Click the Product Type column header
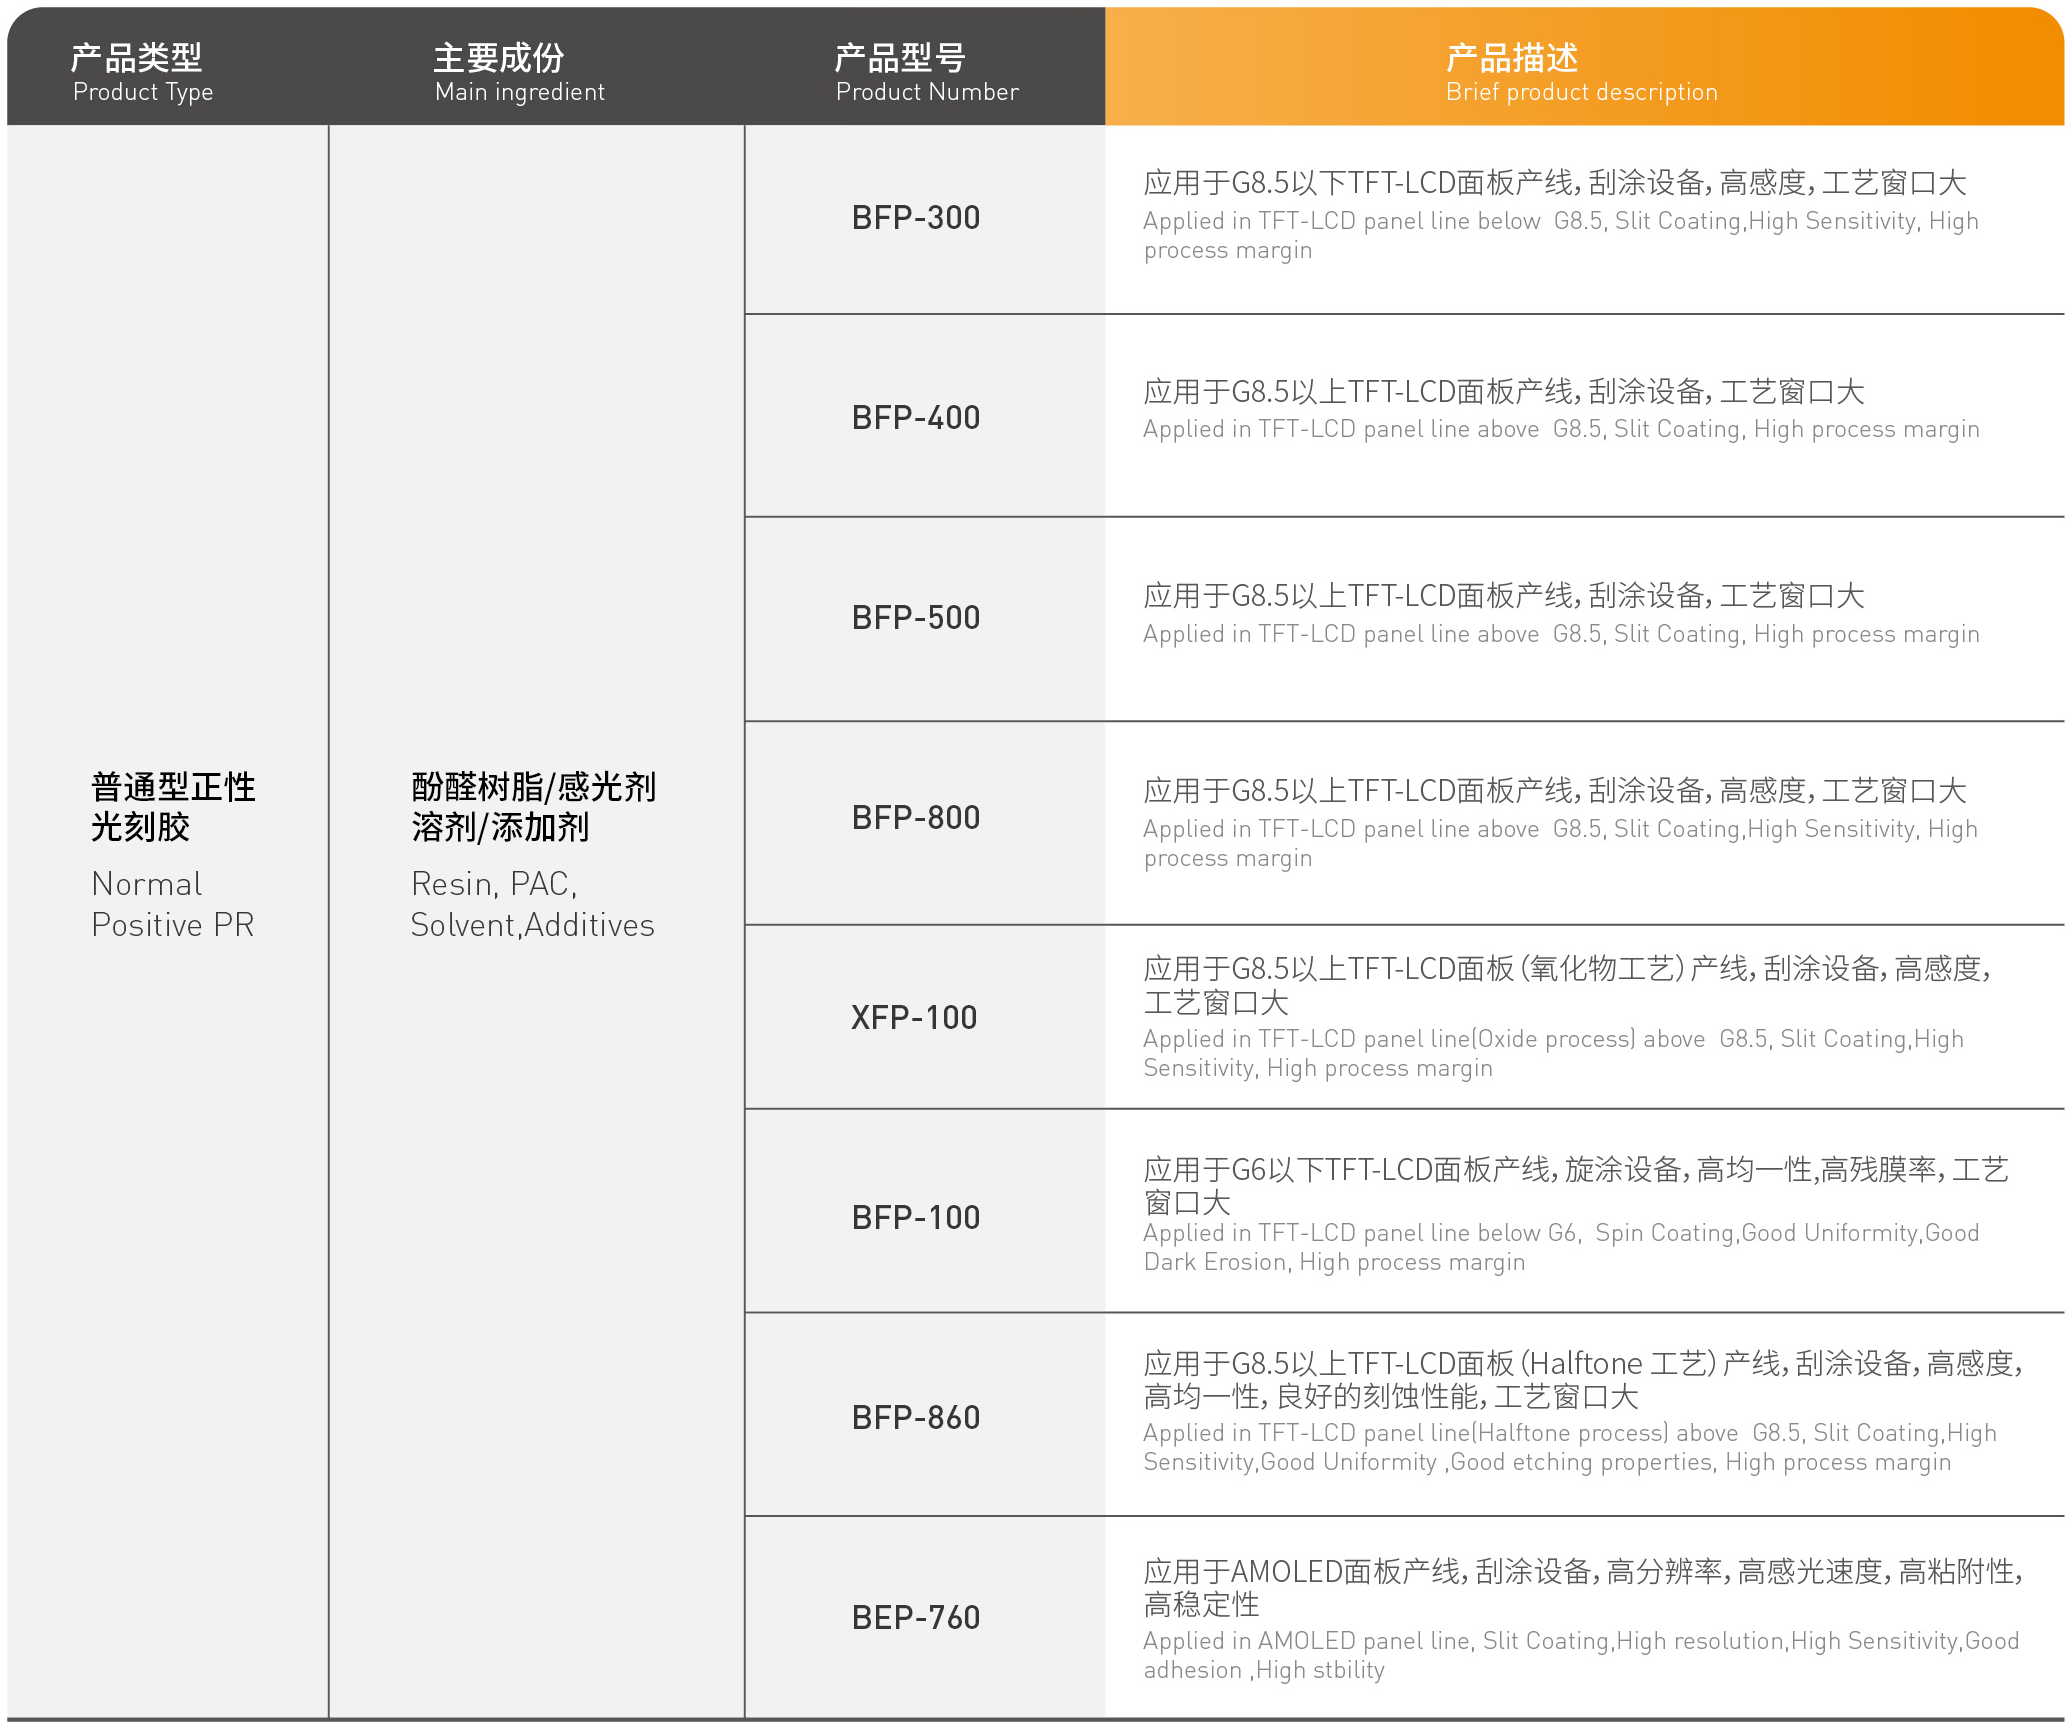The width and height of the screenshot is (2071, 1732). pyautogui.click(x=142, y=72)
